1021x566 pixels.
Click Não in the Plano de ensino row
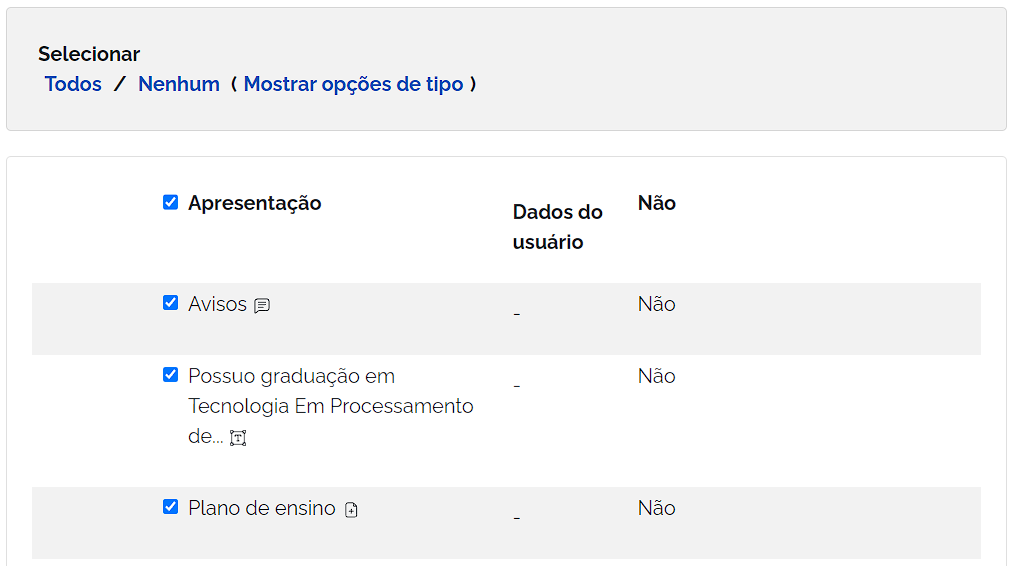click(x=657, y=508)
